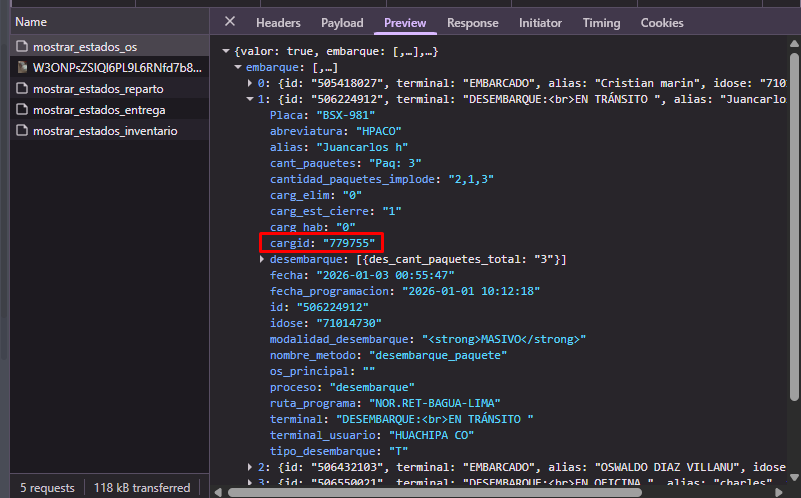The image size is (801, 498).
Task: Click document icon beside mostrar_estados_entrega
Action: tap(22, 110)
